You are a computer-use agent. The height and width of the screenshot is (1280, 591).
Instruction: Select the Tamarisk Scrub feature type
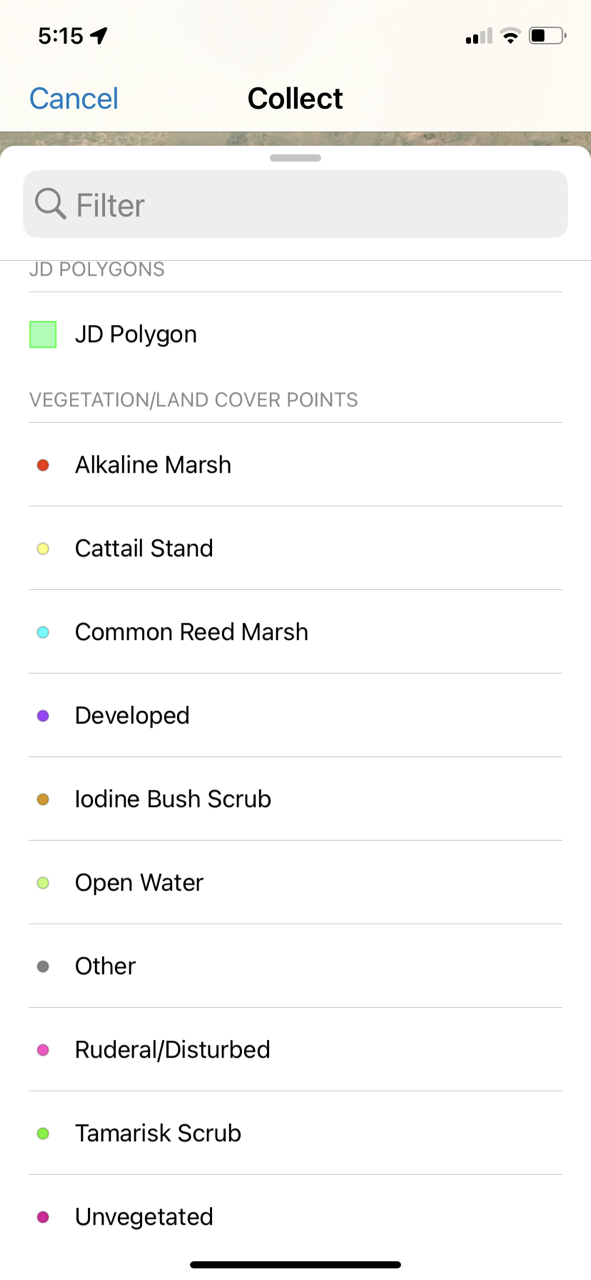pos(157,1132)
